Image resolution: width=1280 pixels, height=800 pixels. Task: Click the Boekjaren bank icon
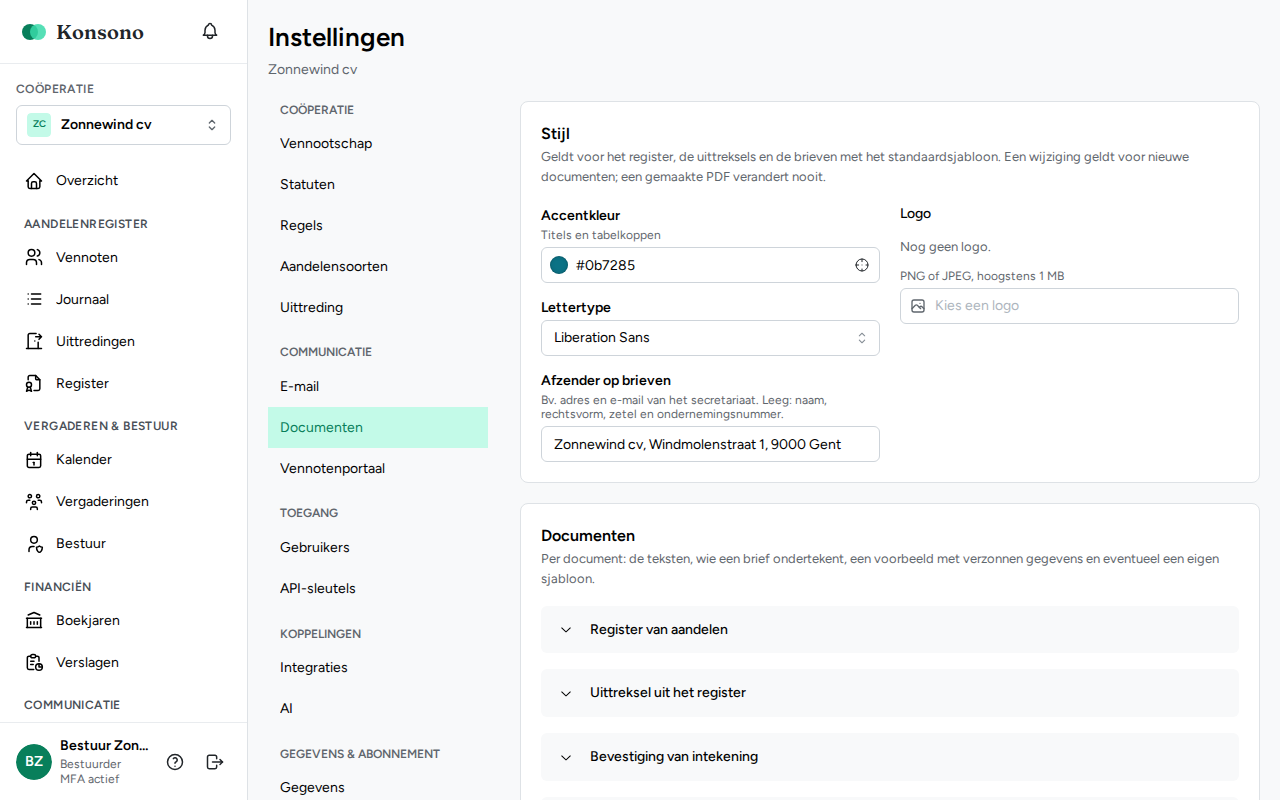point(34,621)
